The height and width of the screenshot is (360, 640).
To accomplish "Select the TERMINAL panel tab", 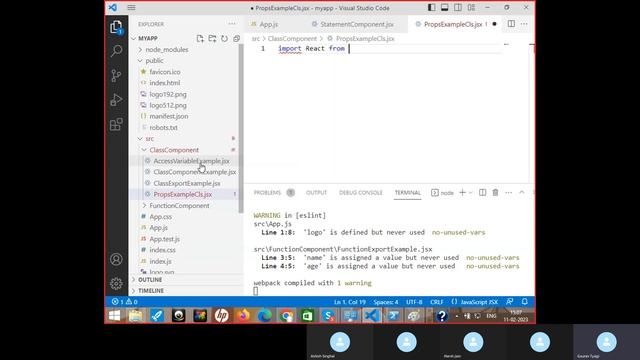I will [x=407, y=193].
